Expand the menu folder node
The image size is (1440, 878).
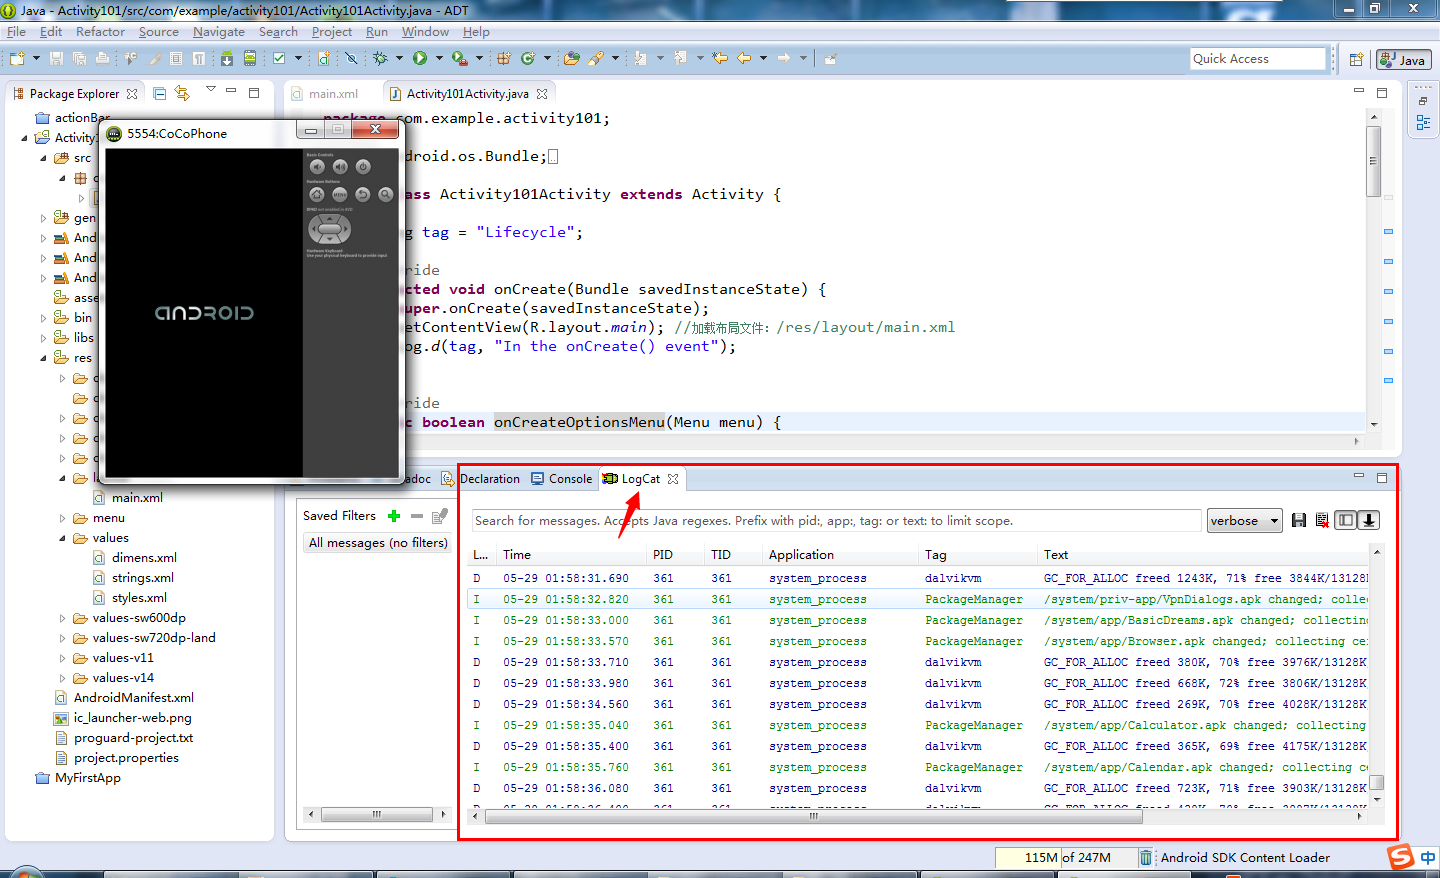pyautogui.click(x=62, y=518)
